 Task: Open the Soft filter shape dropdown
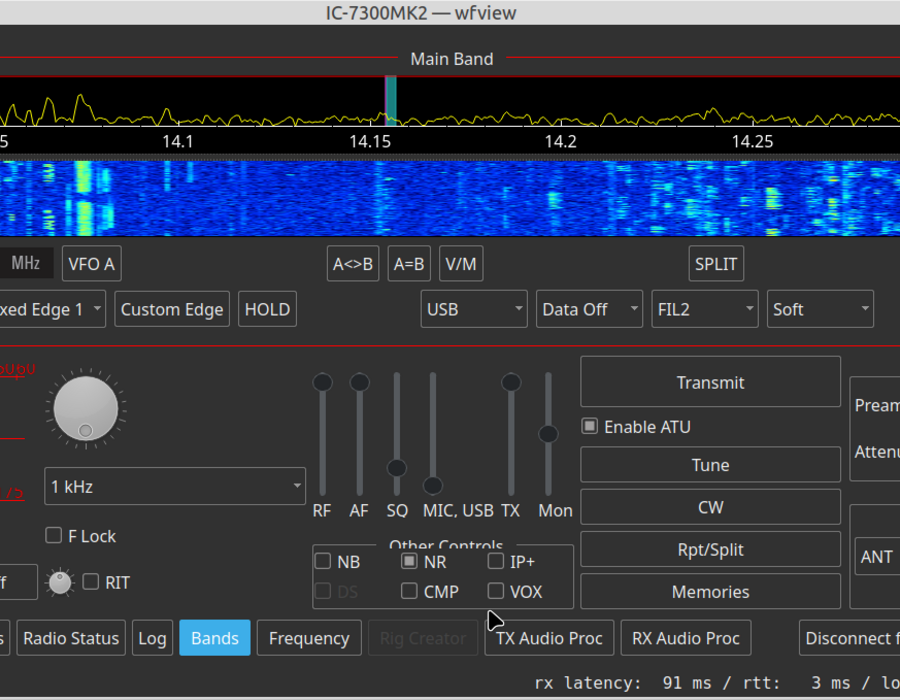[820, 309]
